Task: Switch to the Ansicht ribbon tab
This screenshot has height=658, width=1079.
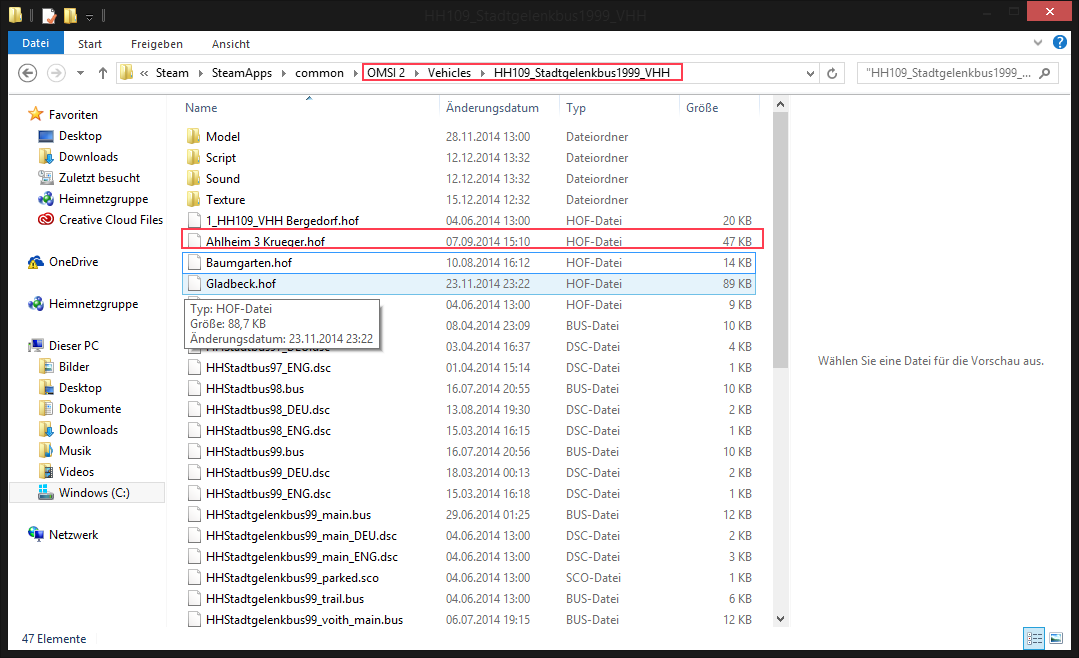Action: coord(230,44)
